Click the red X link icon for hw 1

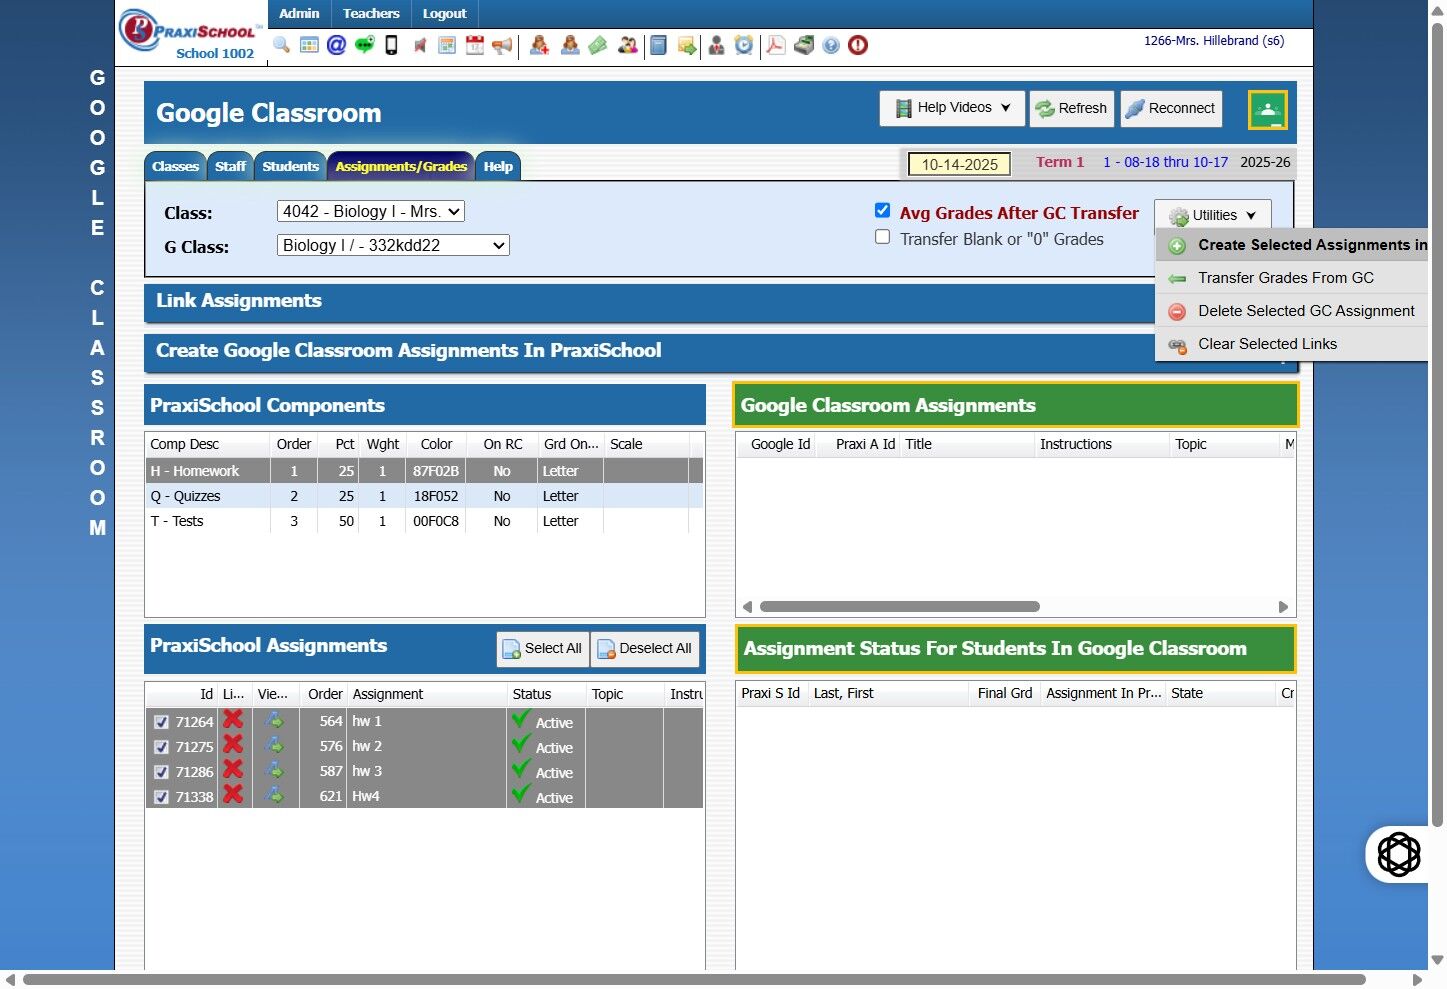pyautogui.click(x=233, y=720)
